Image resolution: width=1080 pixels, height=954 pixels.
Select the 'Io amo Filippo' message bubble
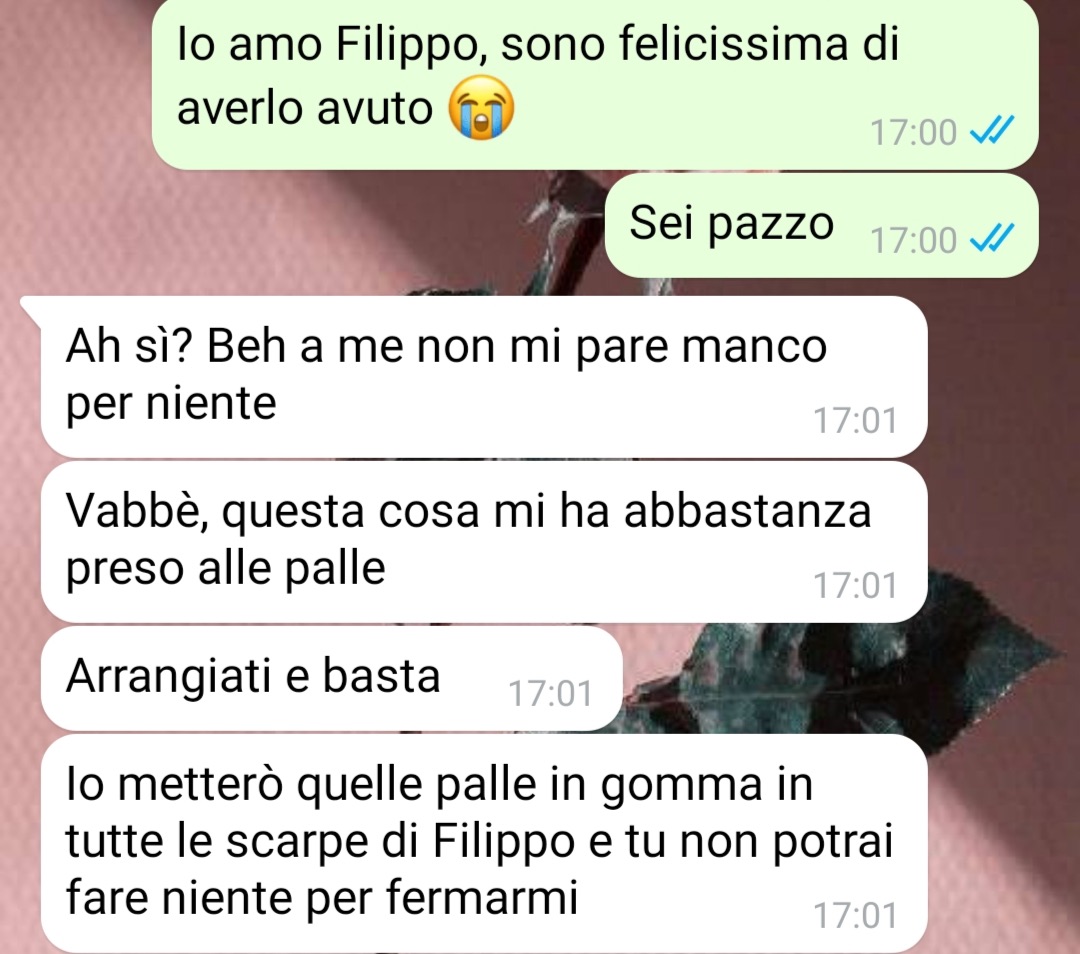tap(595, 83)
